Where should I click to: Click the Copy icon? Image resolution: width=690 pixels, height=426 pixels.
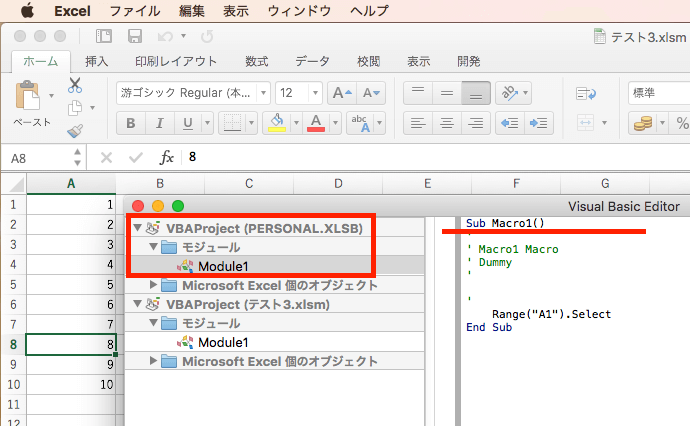tap(75, 108)
